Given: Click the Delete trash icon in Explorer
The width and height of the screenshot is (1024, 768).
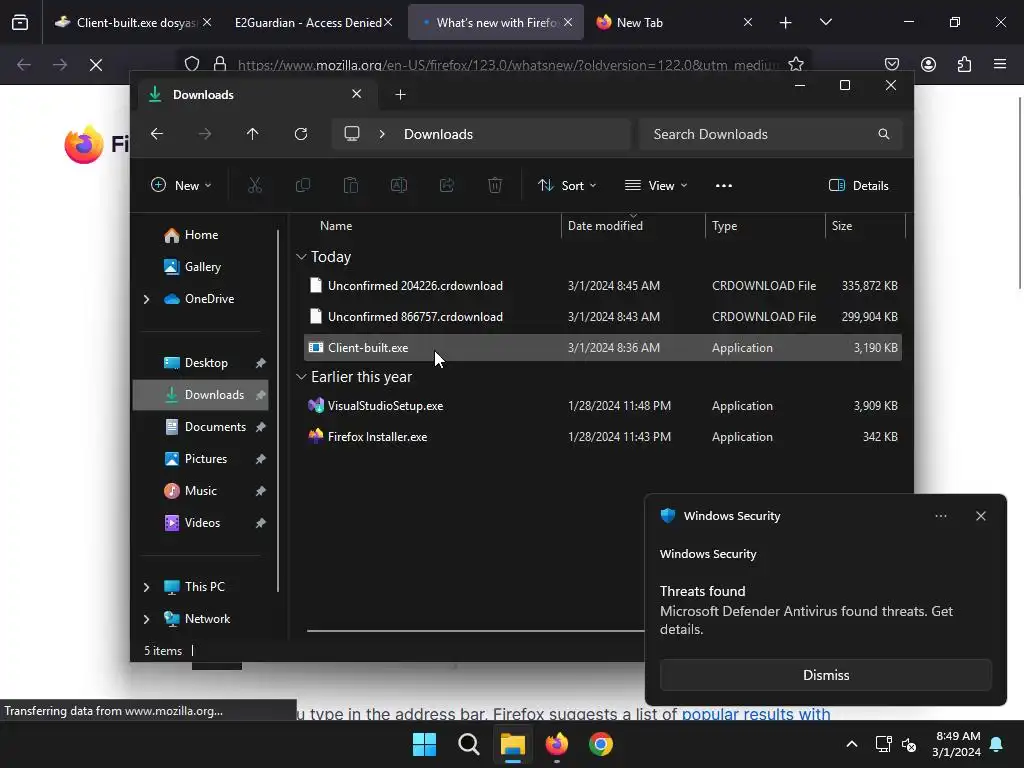Looking at the screenshot, I should (495, 185).
